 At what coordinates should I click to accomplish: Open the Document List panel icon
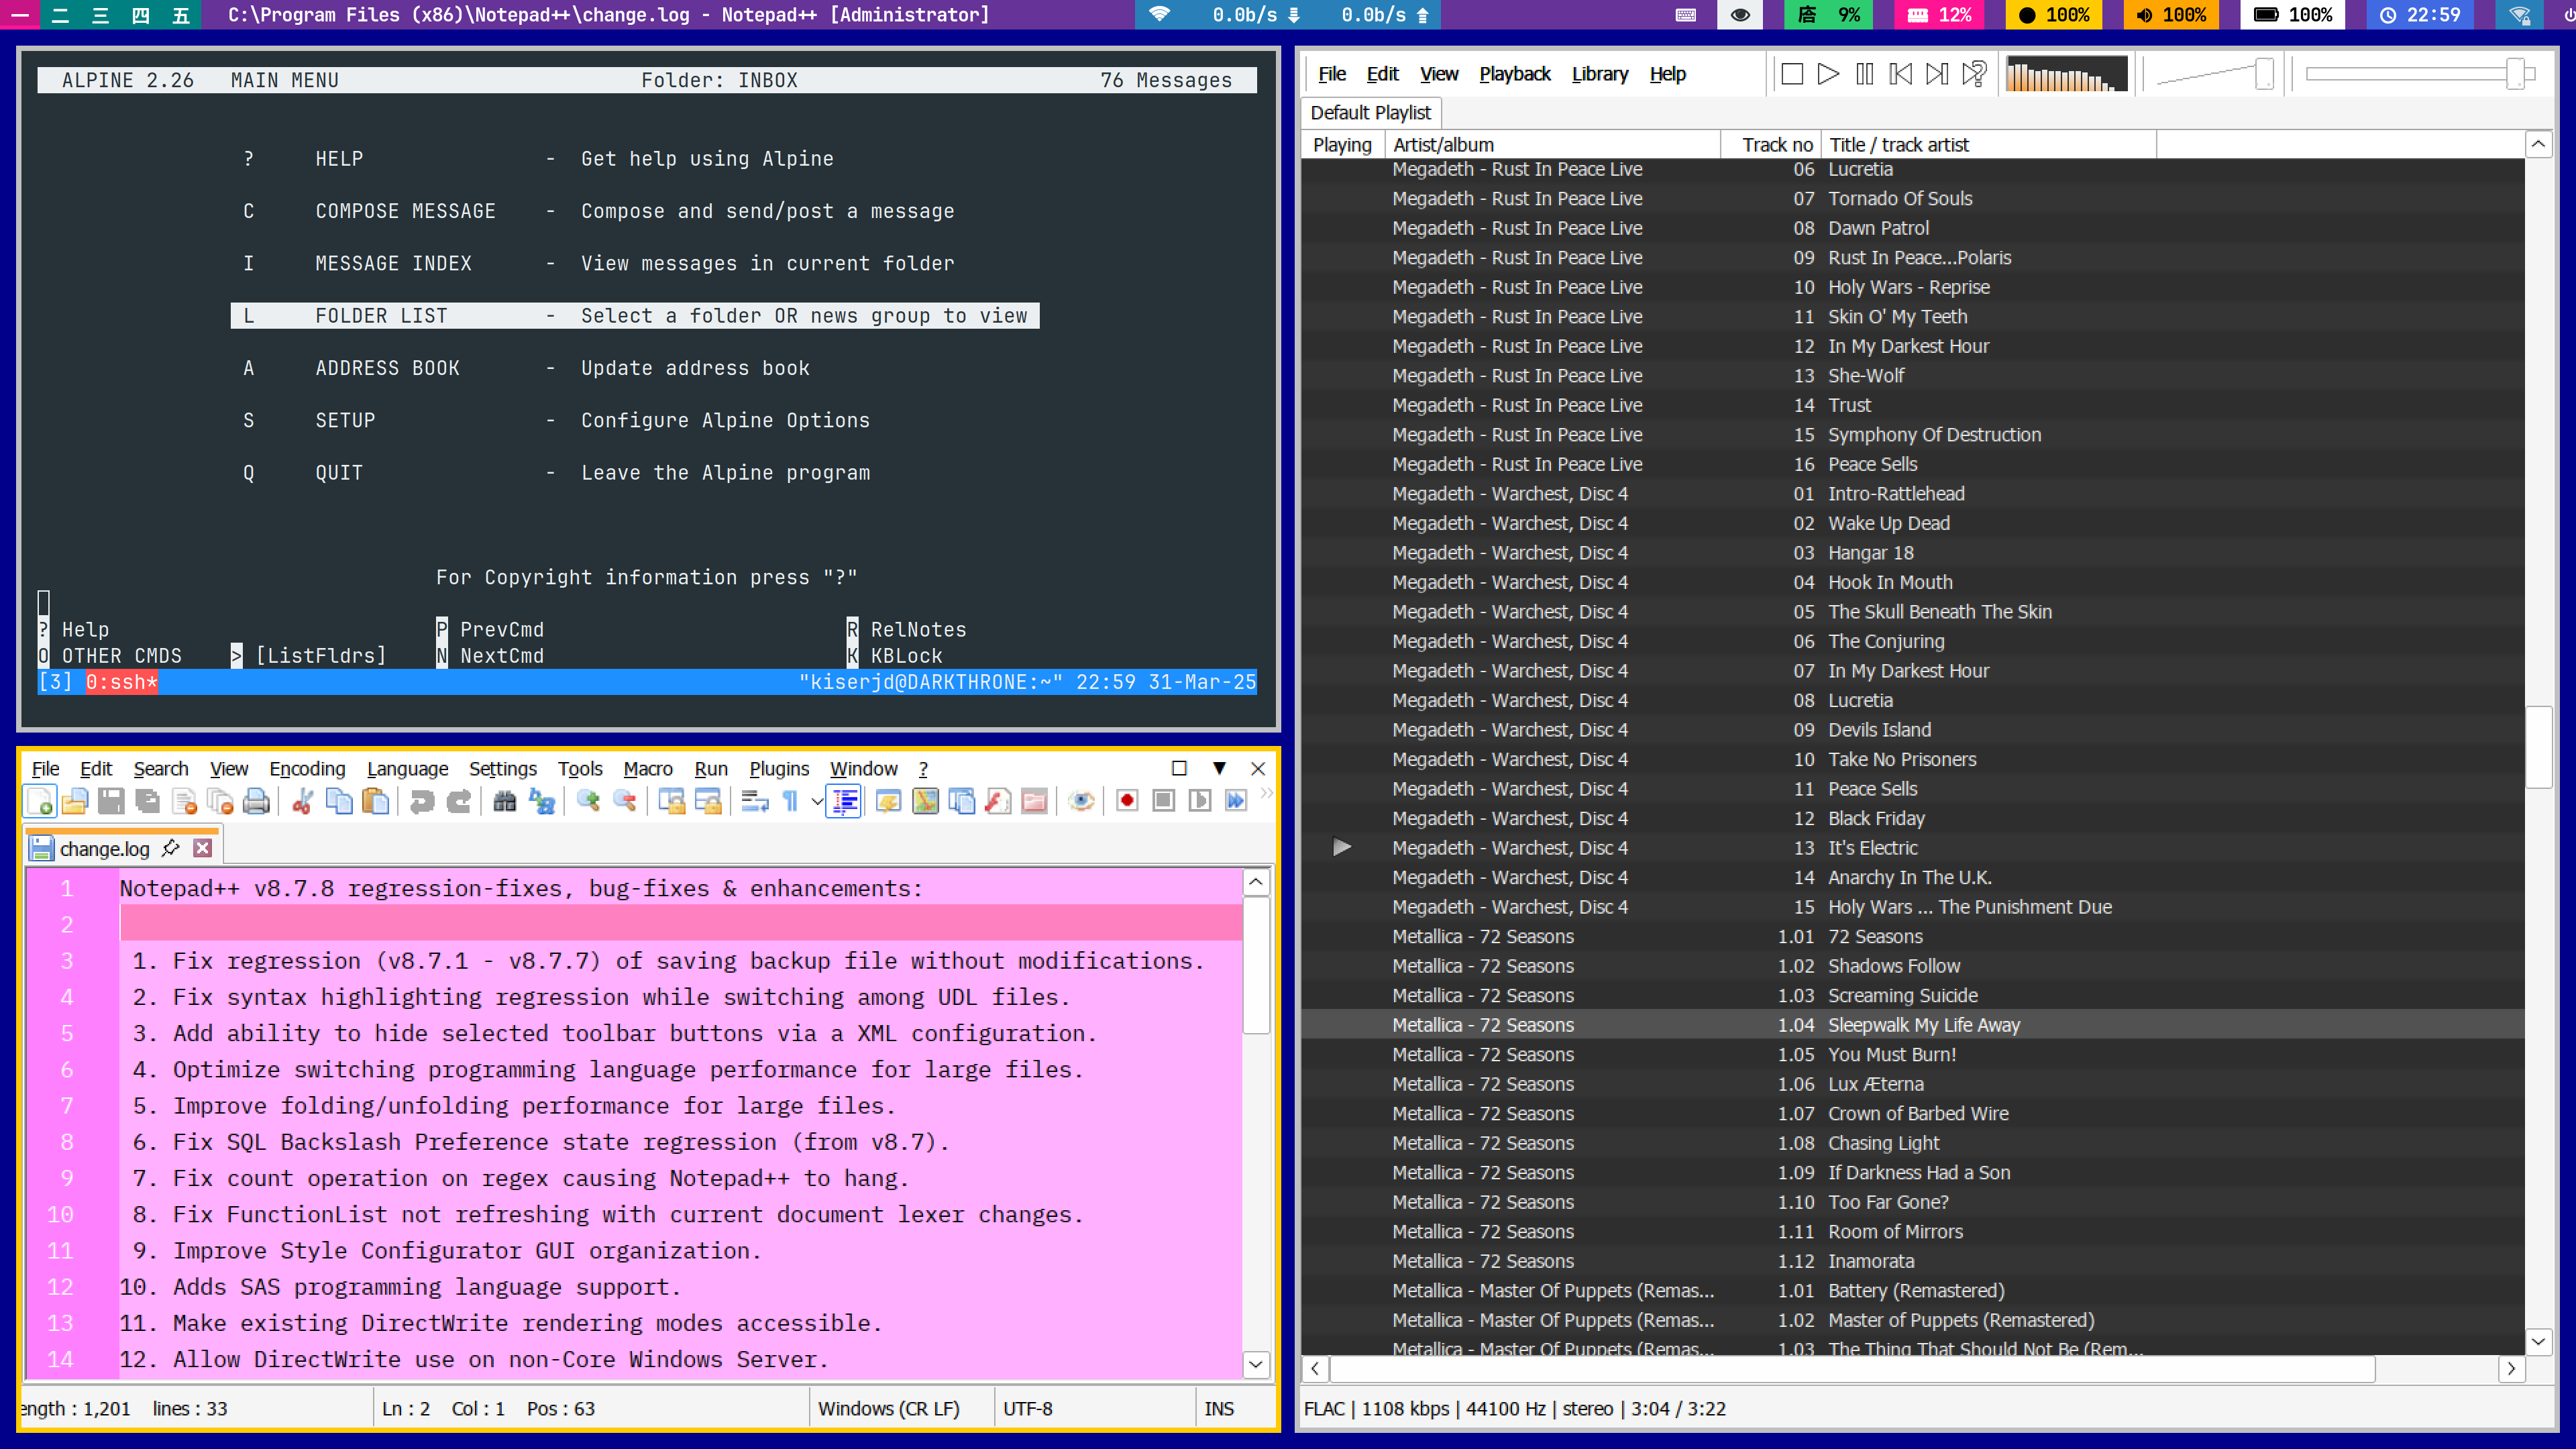(961, 801)
